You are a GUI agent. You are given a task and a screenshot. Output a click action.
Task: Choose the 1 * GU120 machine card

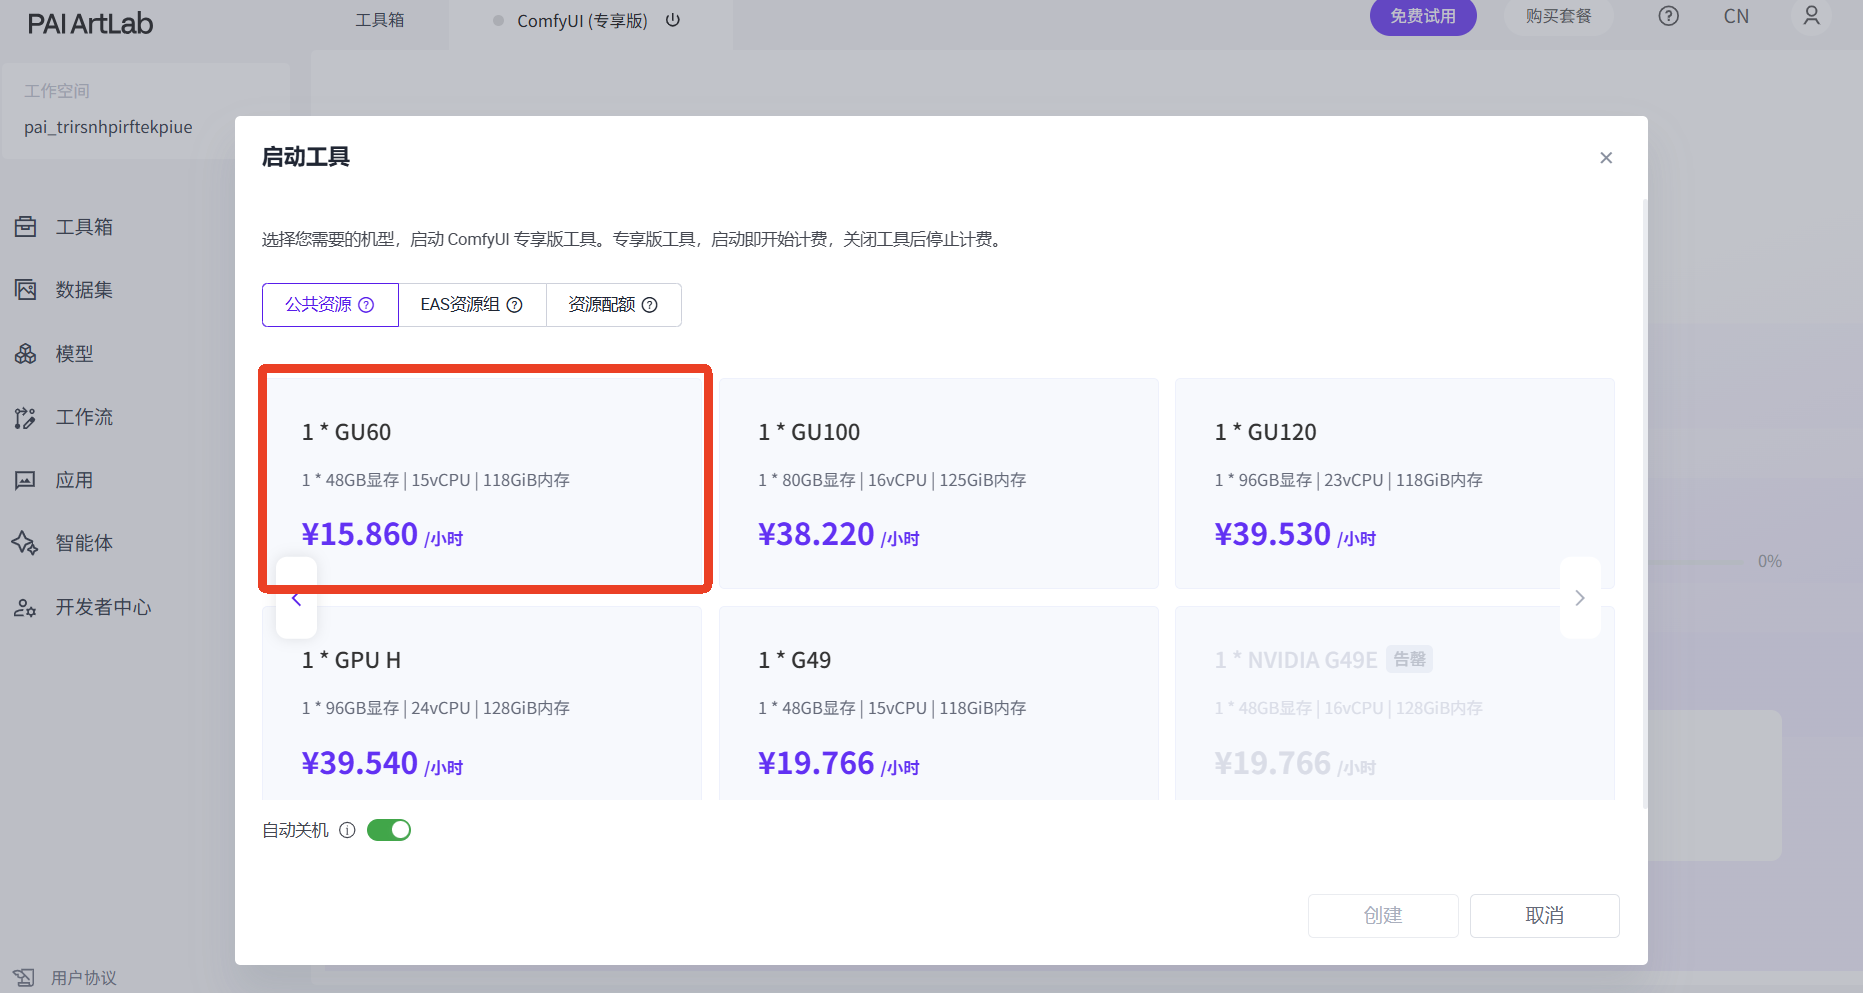(x=1395, y=483)
